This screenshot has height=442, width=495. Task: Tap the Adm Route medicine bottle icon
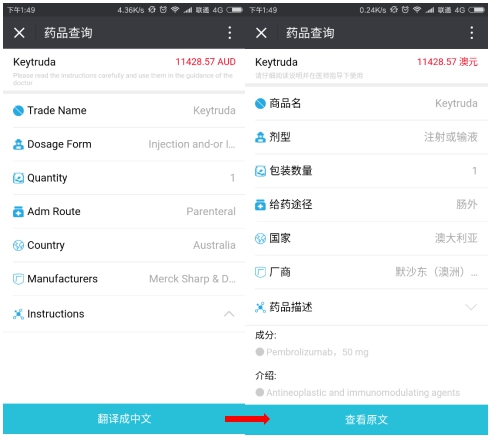coord(18,212)
